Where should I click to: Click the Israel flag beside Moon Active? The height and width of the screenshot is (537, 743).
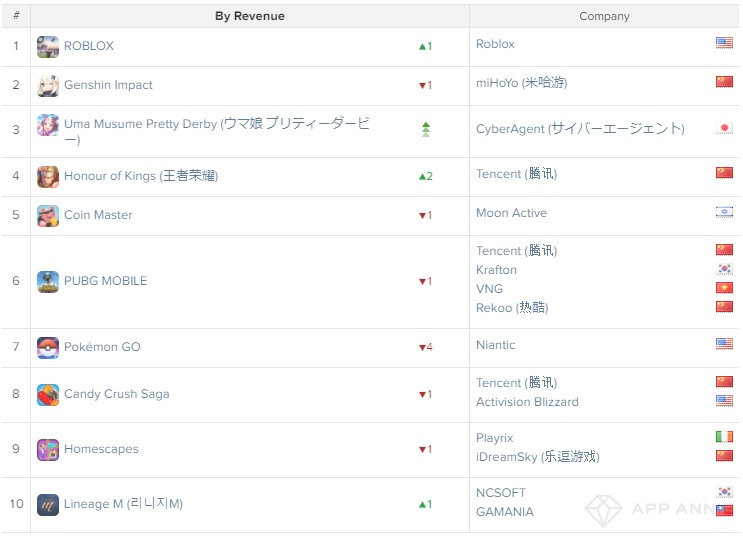coord(724,212)
